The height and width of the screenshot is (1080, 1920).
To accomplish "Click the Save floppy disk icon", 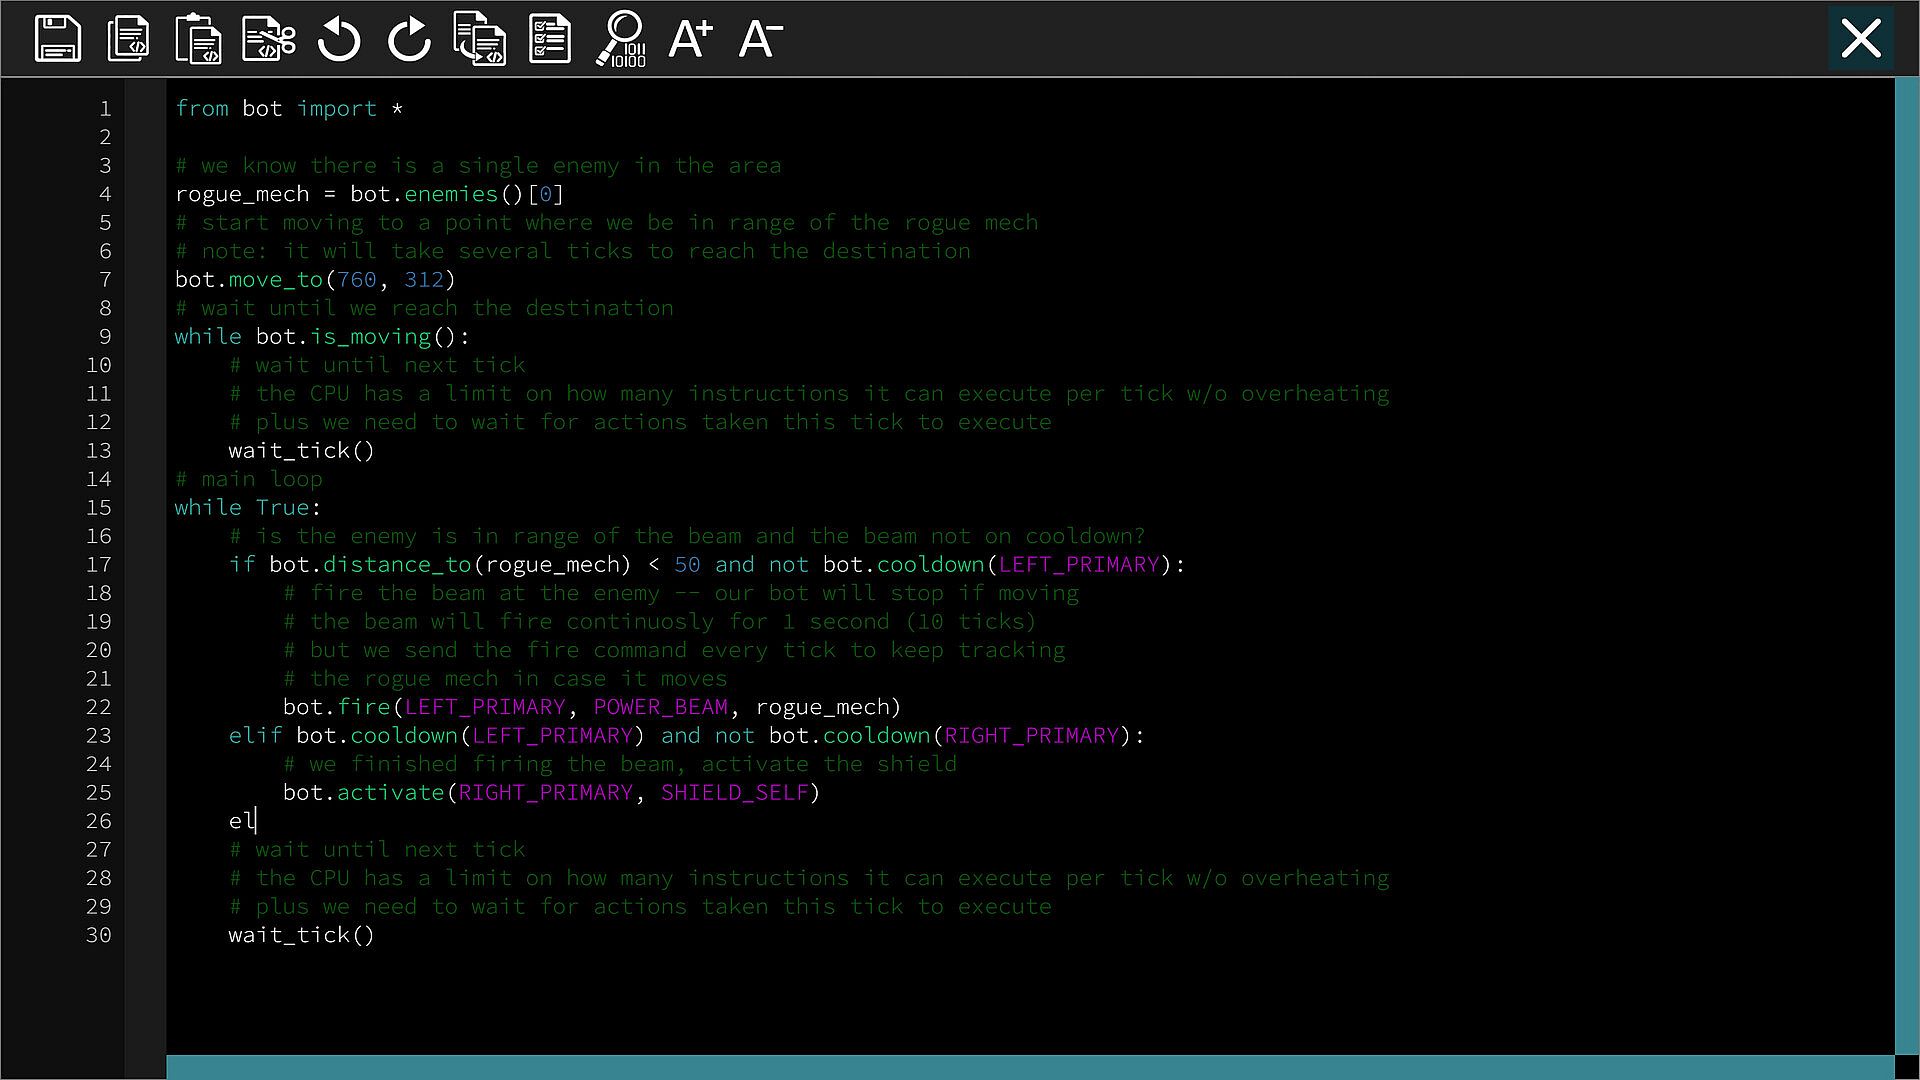I will pyautogui.click(x=57, y=39).
